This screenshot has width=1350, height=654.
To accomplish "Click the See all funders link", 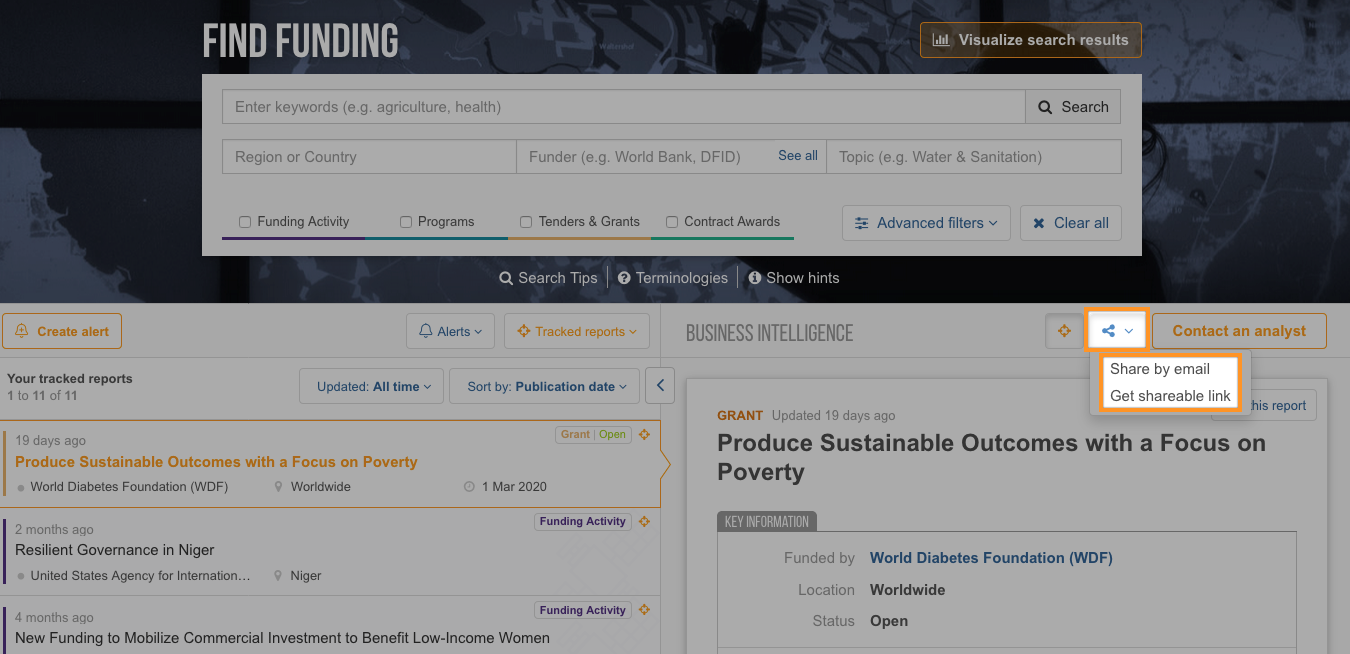I will 798,156.
